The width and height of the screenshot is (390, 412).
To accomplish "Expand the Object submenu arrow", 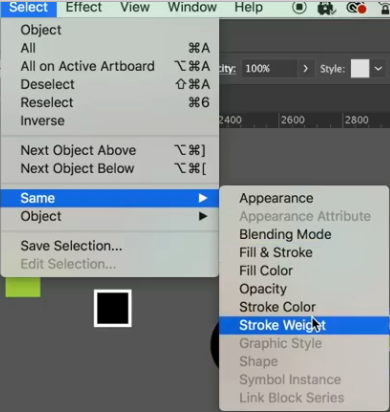I will click(x=203, y=216).
